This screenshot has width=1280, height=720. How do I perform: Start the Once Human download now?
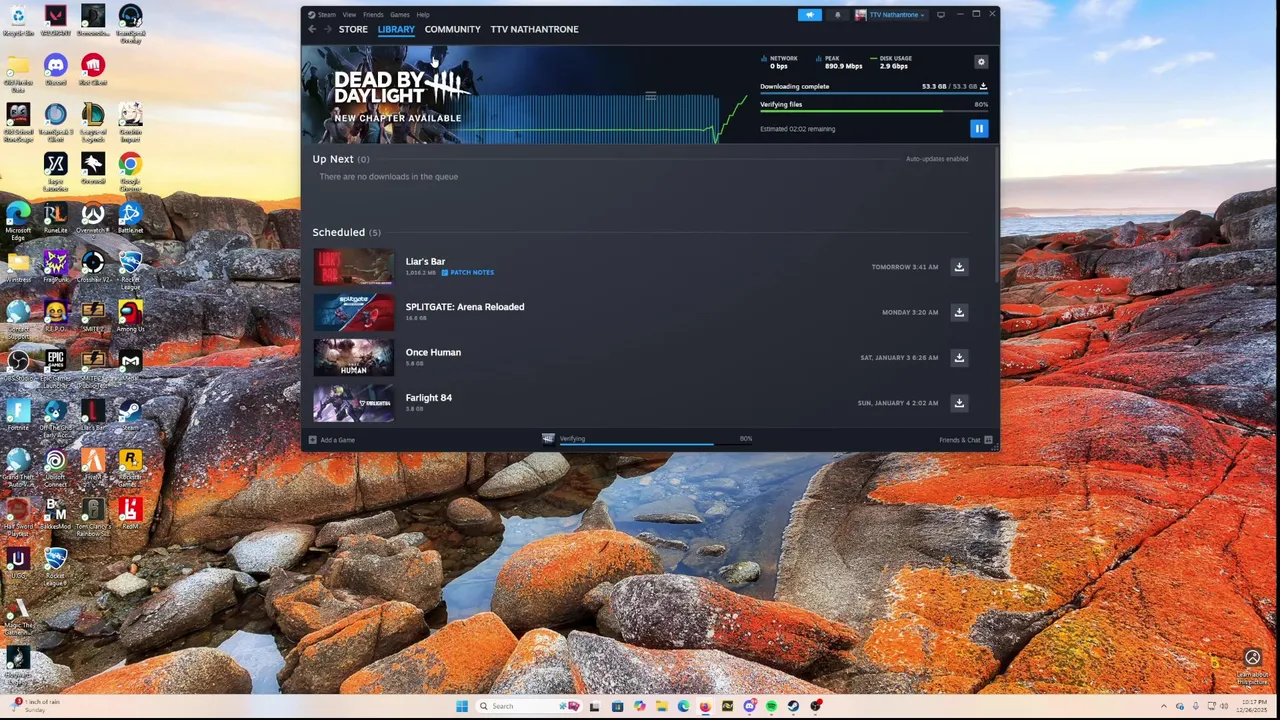coord(959,357)
